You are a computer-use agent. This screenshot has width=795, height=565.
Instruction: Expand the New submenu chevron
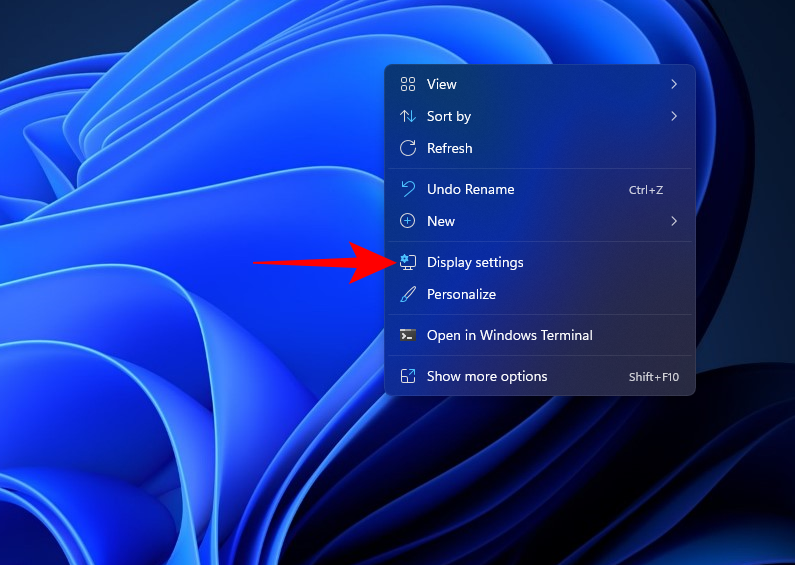[674, 221]
